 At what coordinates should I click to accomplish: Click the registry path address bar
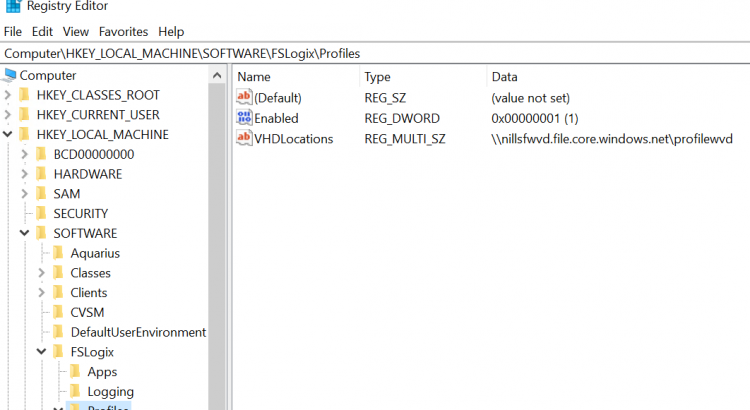coord(375,53)
